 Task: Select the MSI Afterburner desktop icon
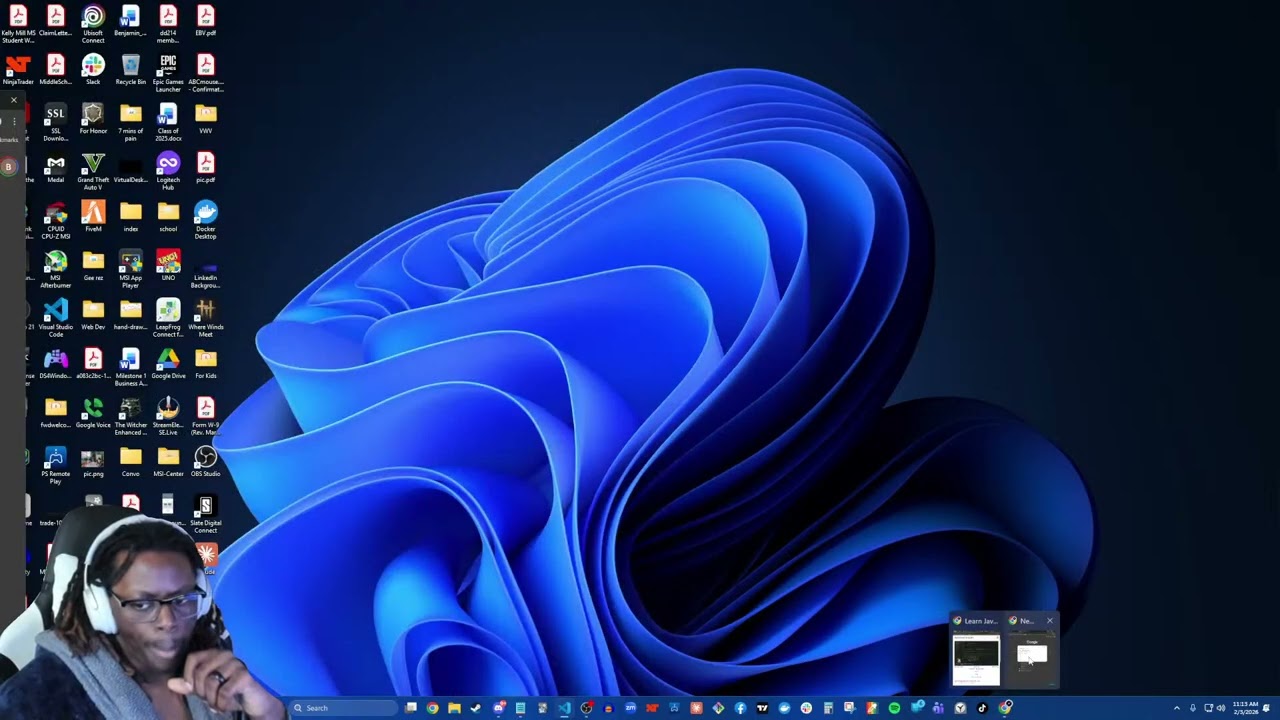point(56,270)
